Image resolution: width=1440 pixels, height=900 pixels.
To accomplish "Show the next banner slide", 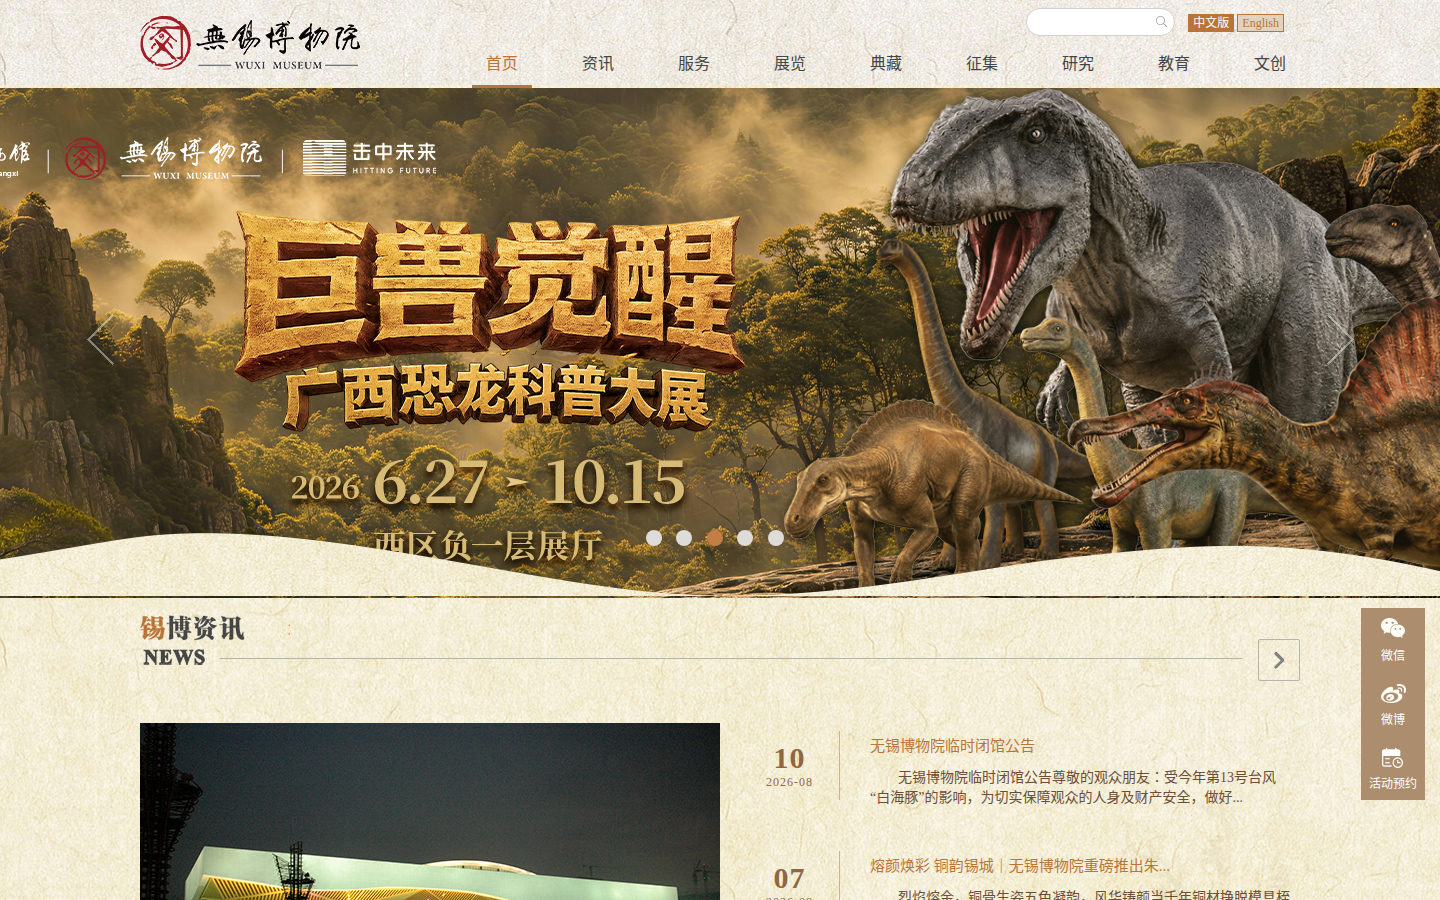I will click(x=1339, y=340).
